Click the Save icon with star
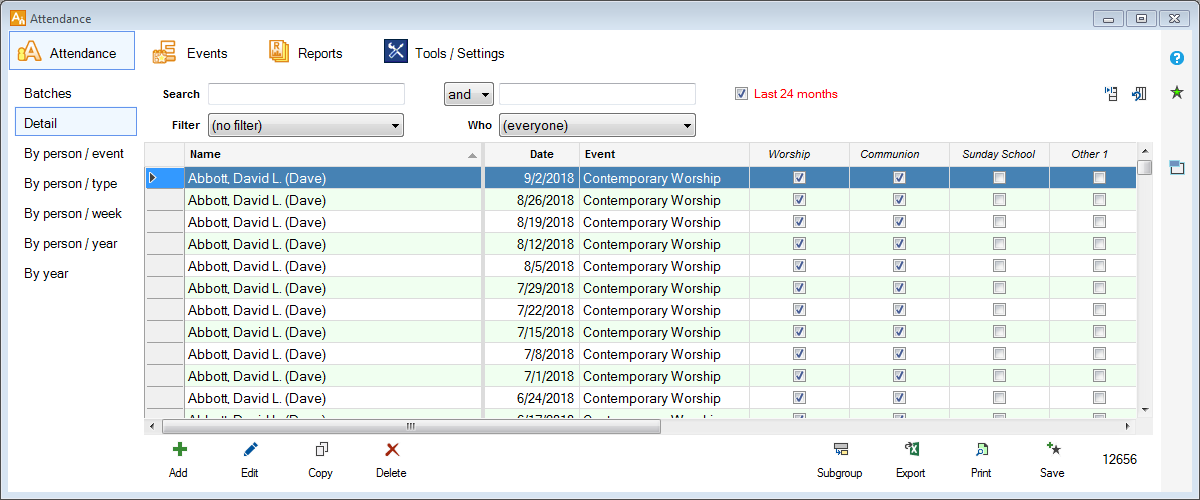This screenshot has width=1200, height=500. 1052,450
